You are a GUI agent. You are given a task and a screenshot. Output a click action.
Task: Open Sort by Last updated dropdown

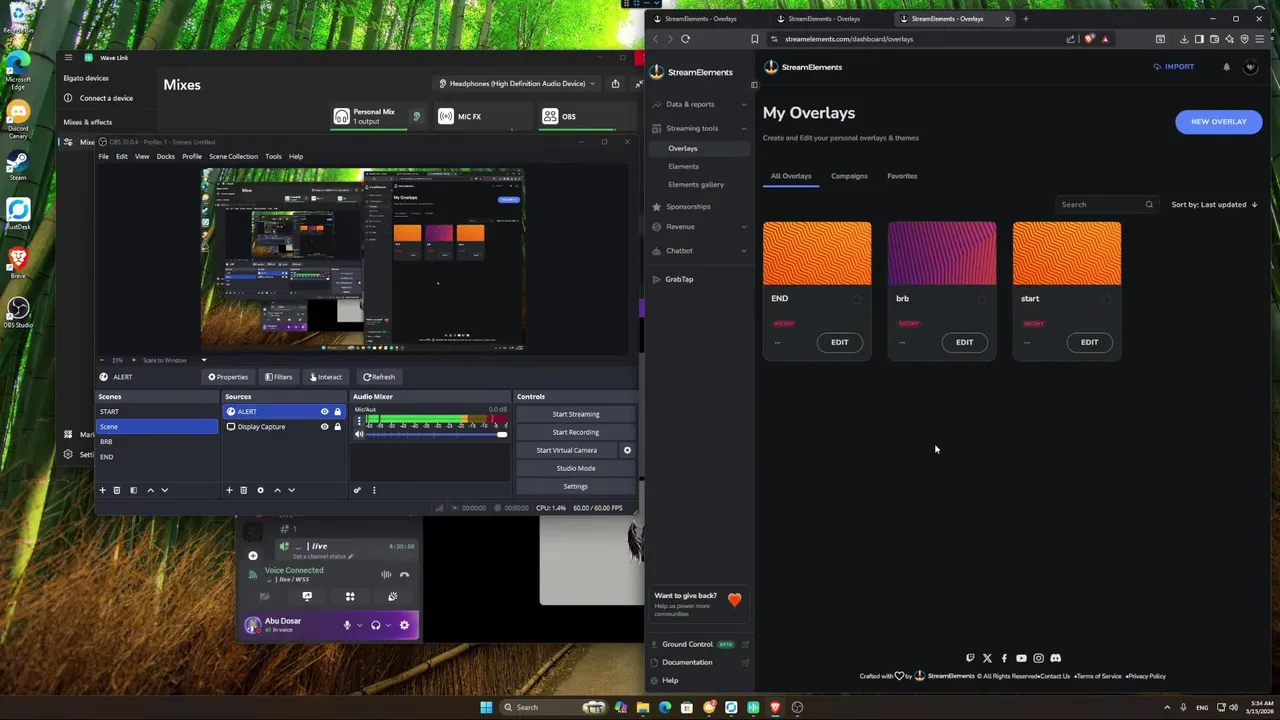click(1214, 204)
